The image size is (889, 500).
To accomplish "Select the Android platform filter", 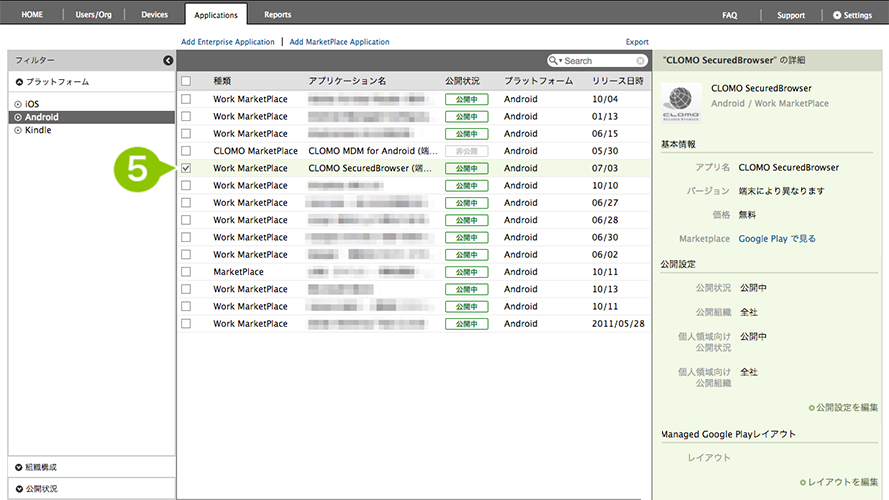I will [x=92, y=117].
